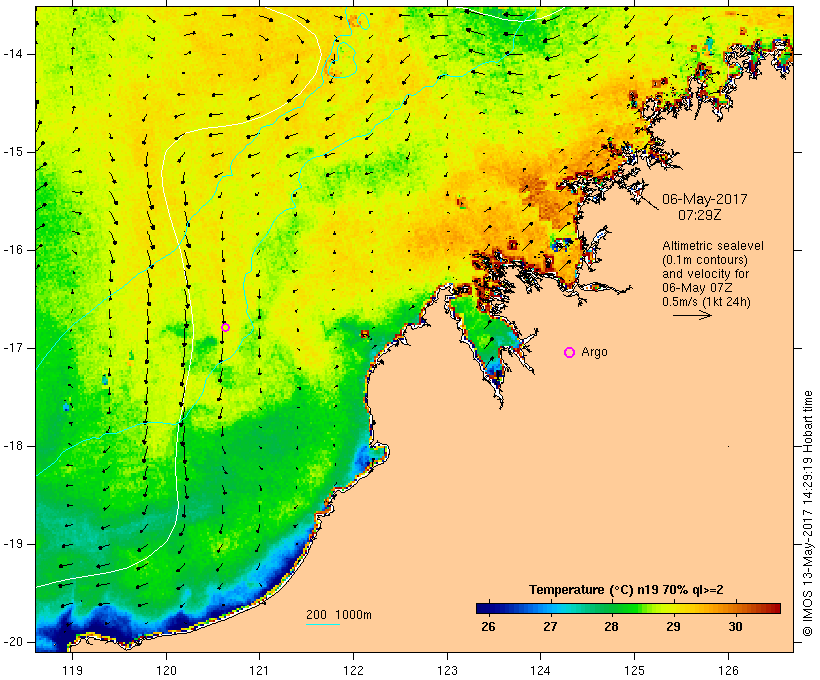Viewport: 820px width, 680px height.
Task: Click the colorbar tick label '29'
Action: 673,626
